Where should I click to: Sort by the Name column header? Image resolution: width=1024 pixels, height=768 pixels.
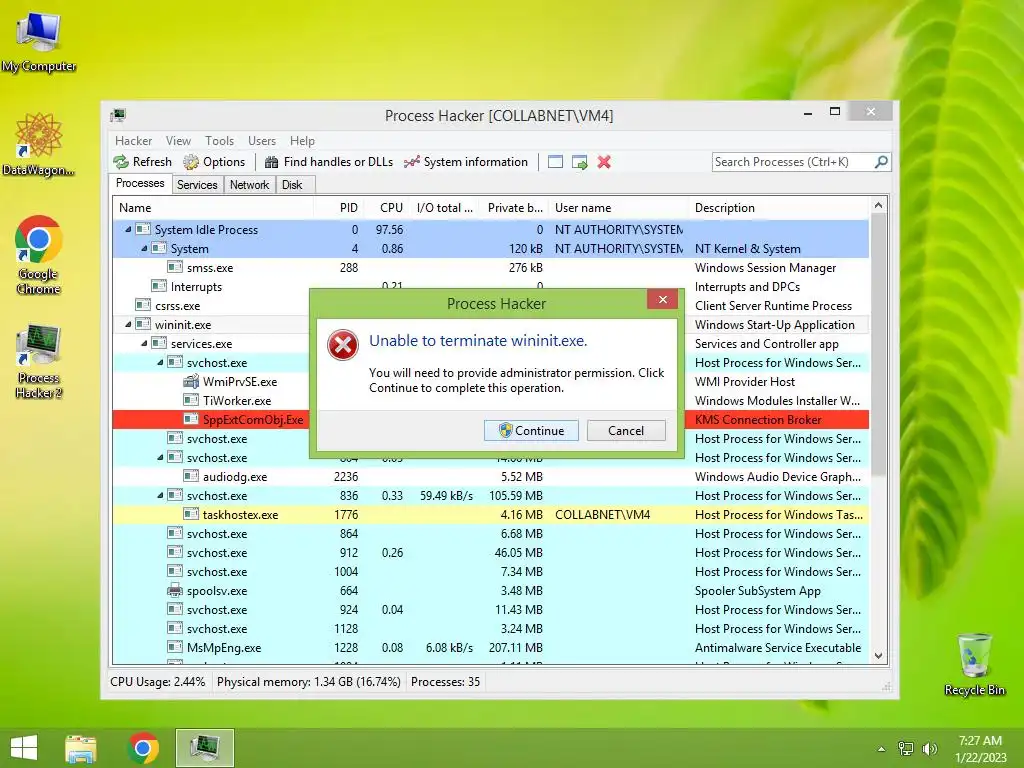coord(213,208)
